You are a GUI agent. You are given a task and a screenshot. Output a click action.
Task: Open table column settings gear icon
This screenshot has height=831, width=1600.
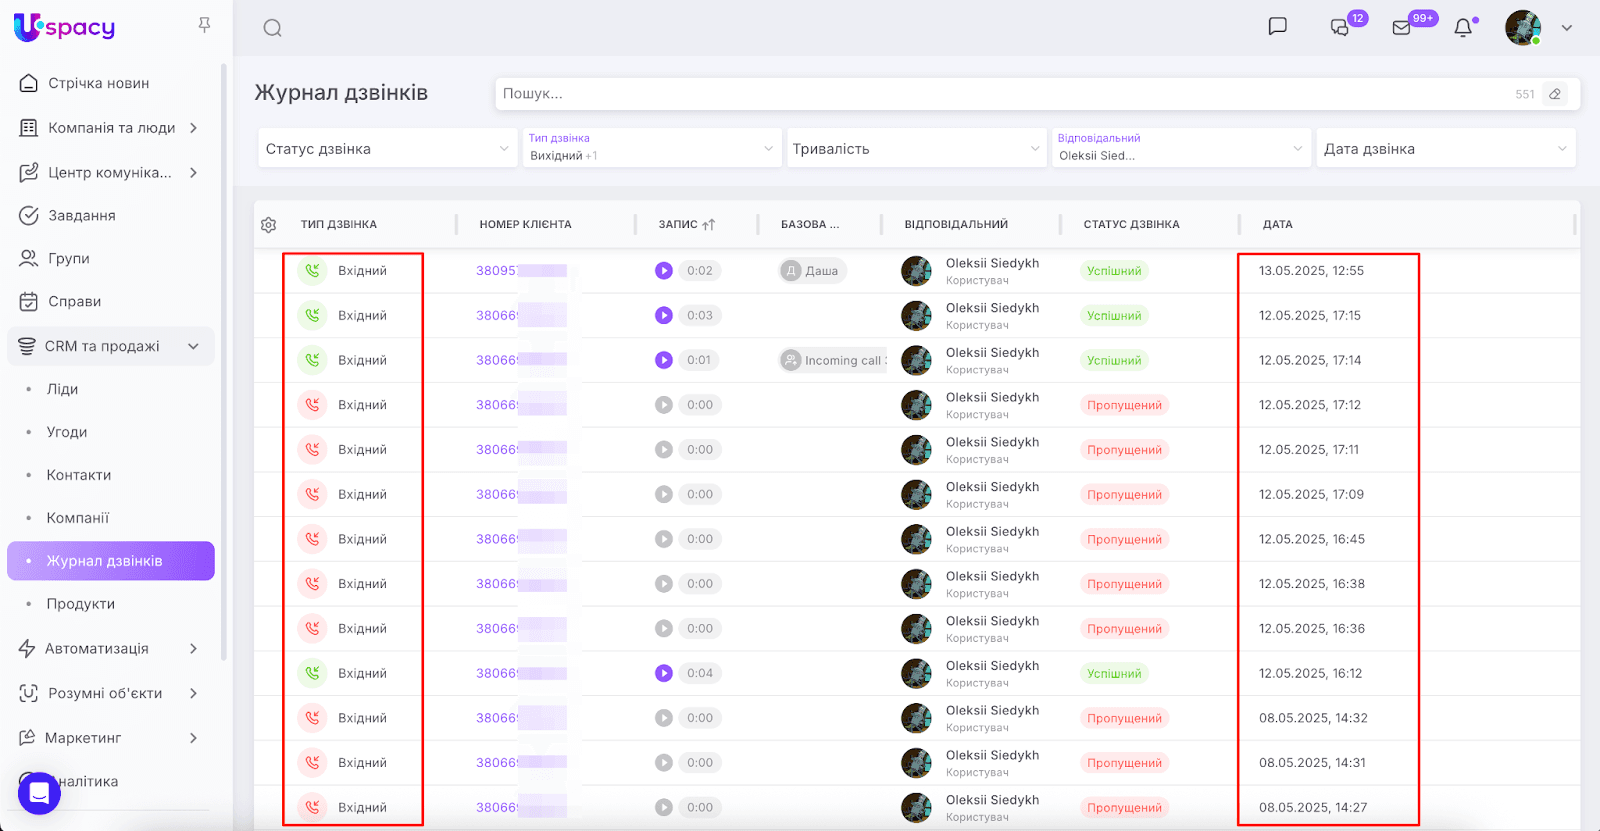268,225
